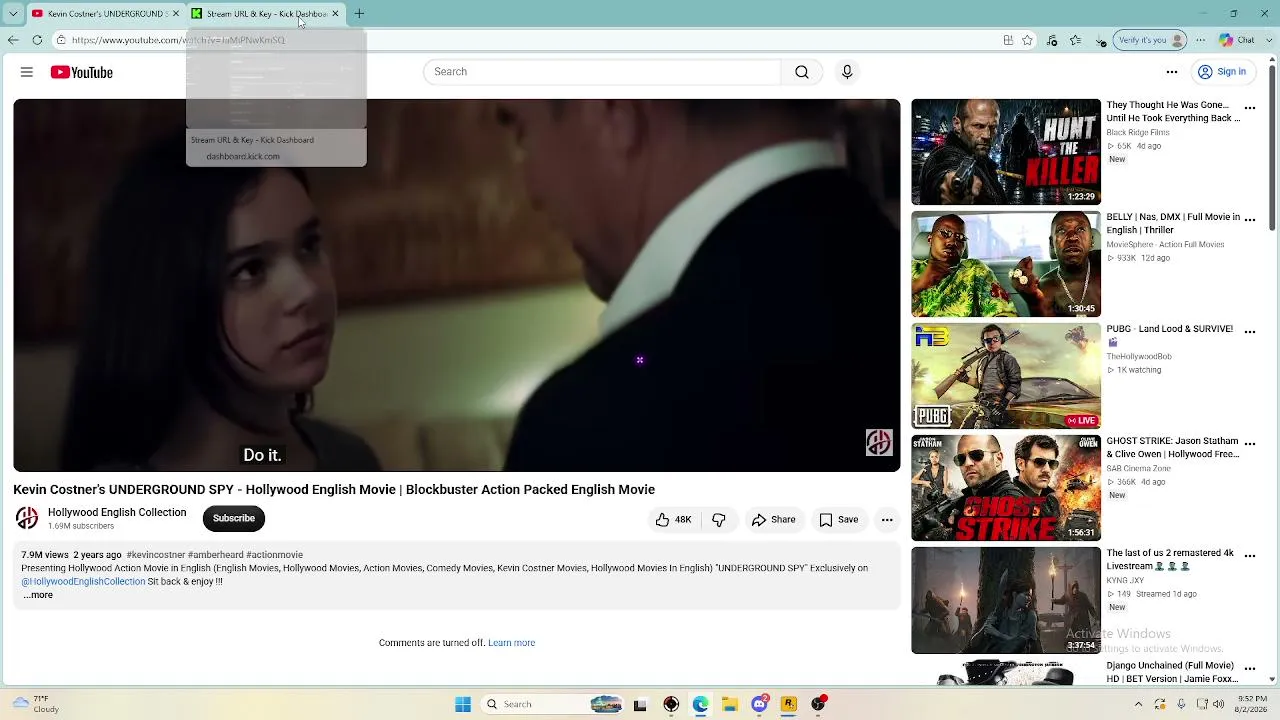Open Hunt The Killer video thumbnail
Viewport: 1280px width, 720px height.
click(x=1006, y=152)
